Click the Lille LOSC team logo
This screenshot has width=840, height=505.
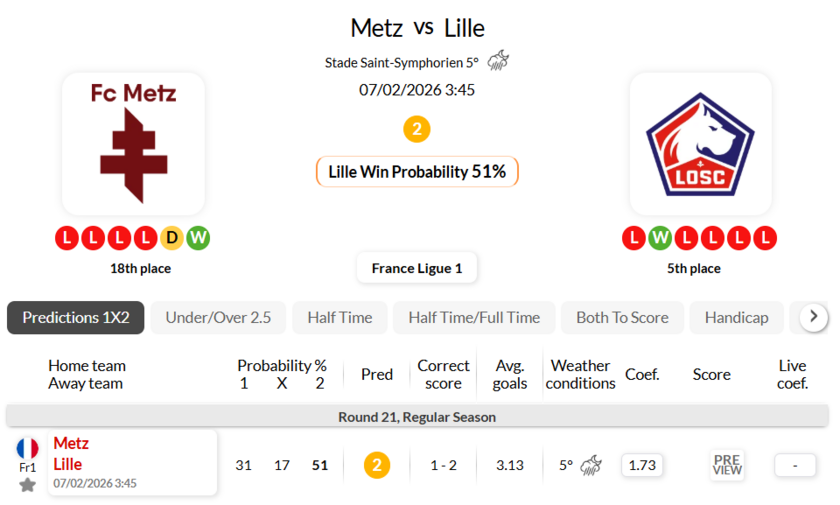(700, 143)
